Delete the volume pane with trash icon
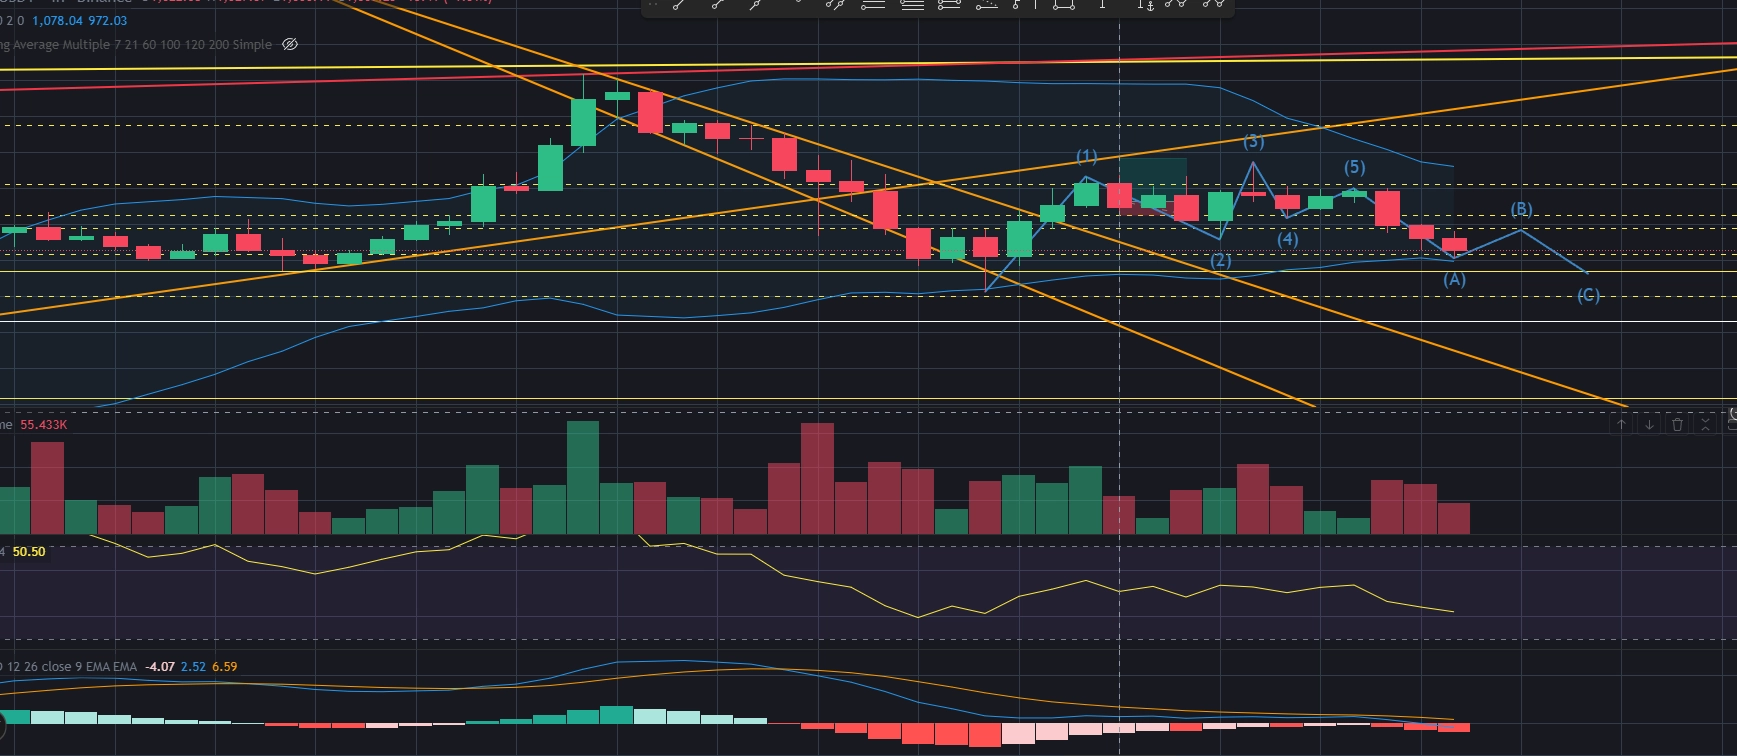1737x756 pixels. (1677, 425)
